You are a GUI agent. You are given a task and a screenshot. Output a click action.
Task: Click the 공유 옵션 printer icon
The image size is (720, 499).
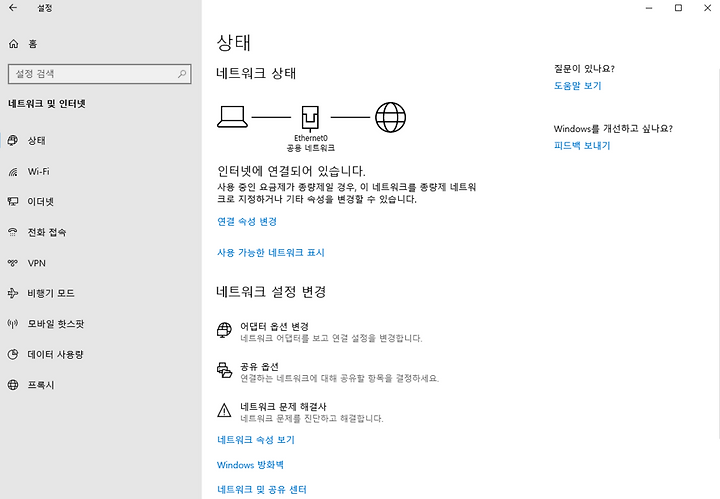[224, 370]
